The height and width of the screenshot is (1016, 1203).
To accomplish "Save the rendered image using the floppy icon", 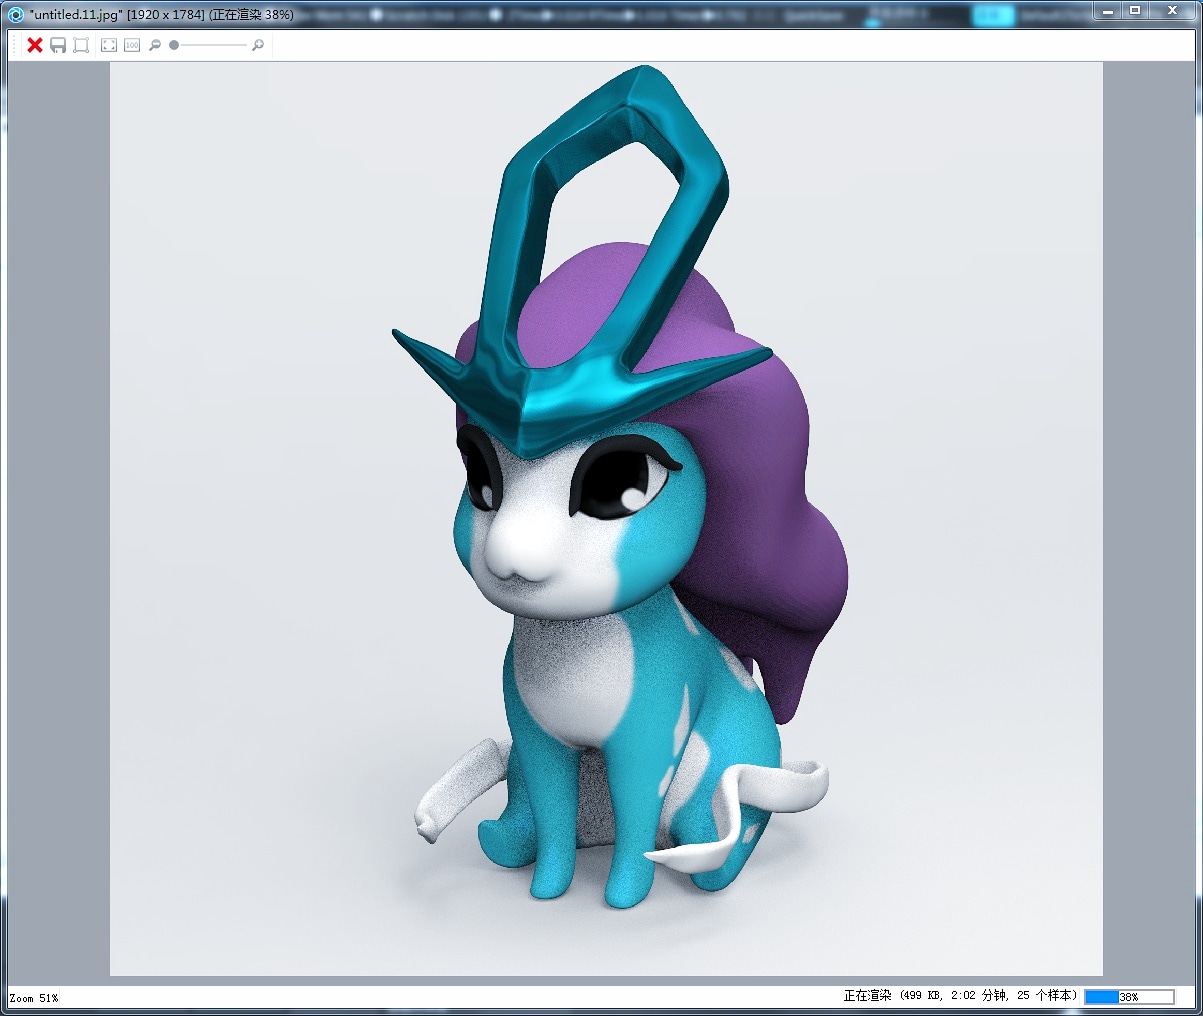I will [58, 45].
